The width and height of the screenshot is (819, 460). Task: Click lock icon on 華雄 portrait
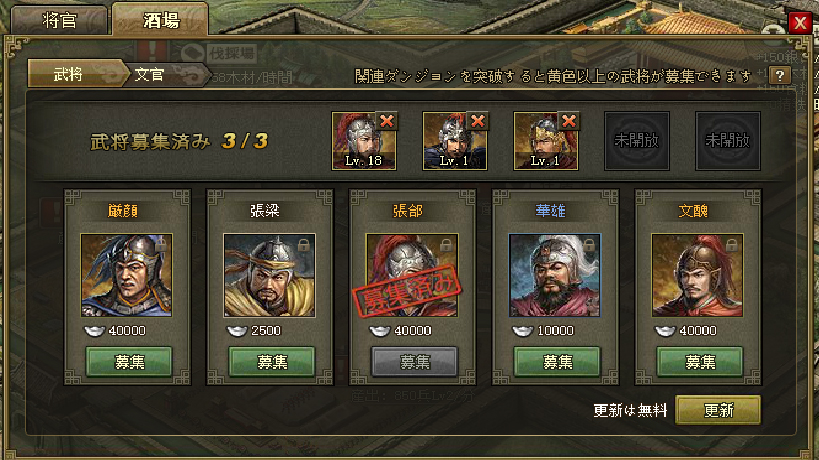point(589,244)
